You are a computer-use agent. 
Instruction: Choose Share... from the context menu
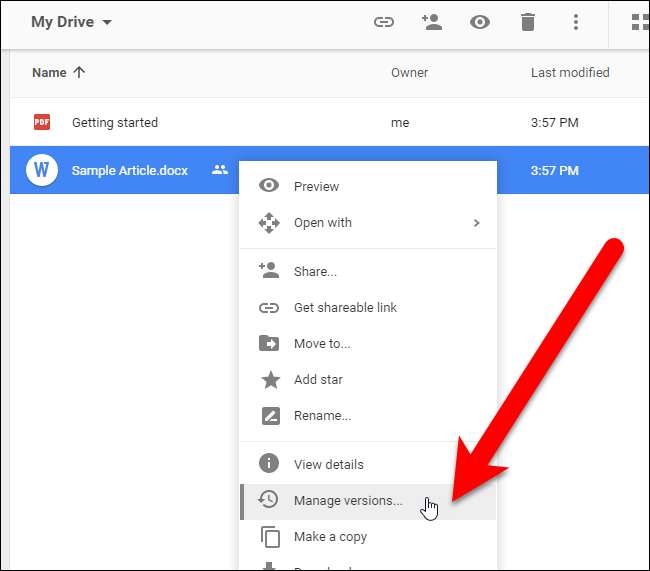(x=315, y=271)
